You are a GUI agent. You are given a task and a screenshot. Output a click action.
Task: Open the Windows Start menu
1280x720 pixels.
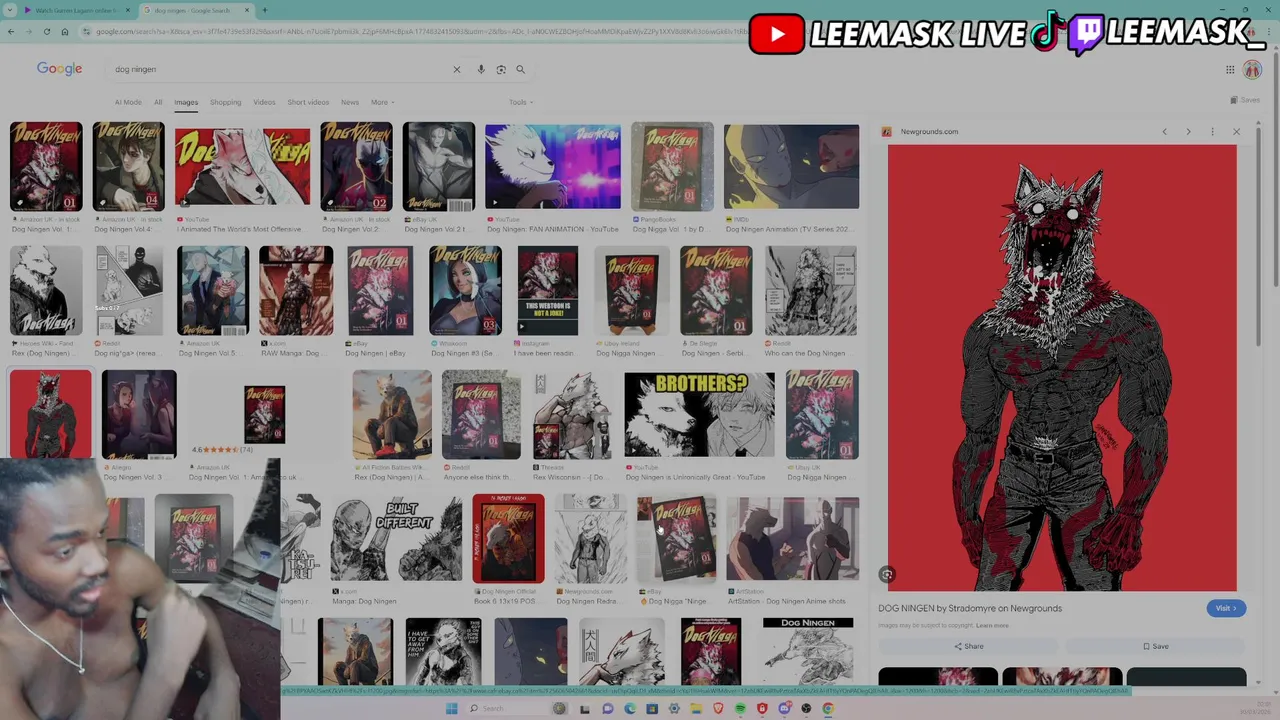click(451, 709)
